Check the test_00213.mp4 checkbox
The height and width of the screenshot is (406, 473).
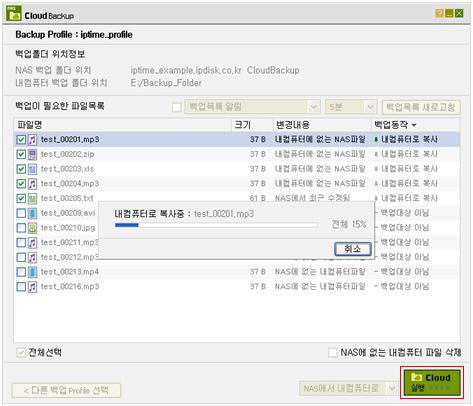(x=21, y=272)
